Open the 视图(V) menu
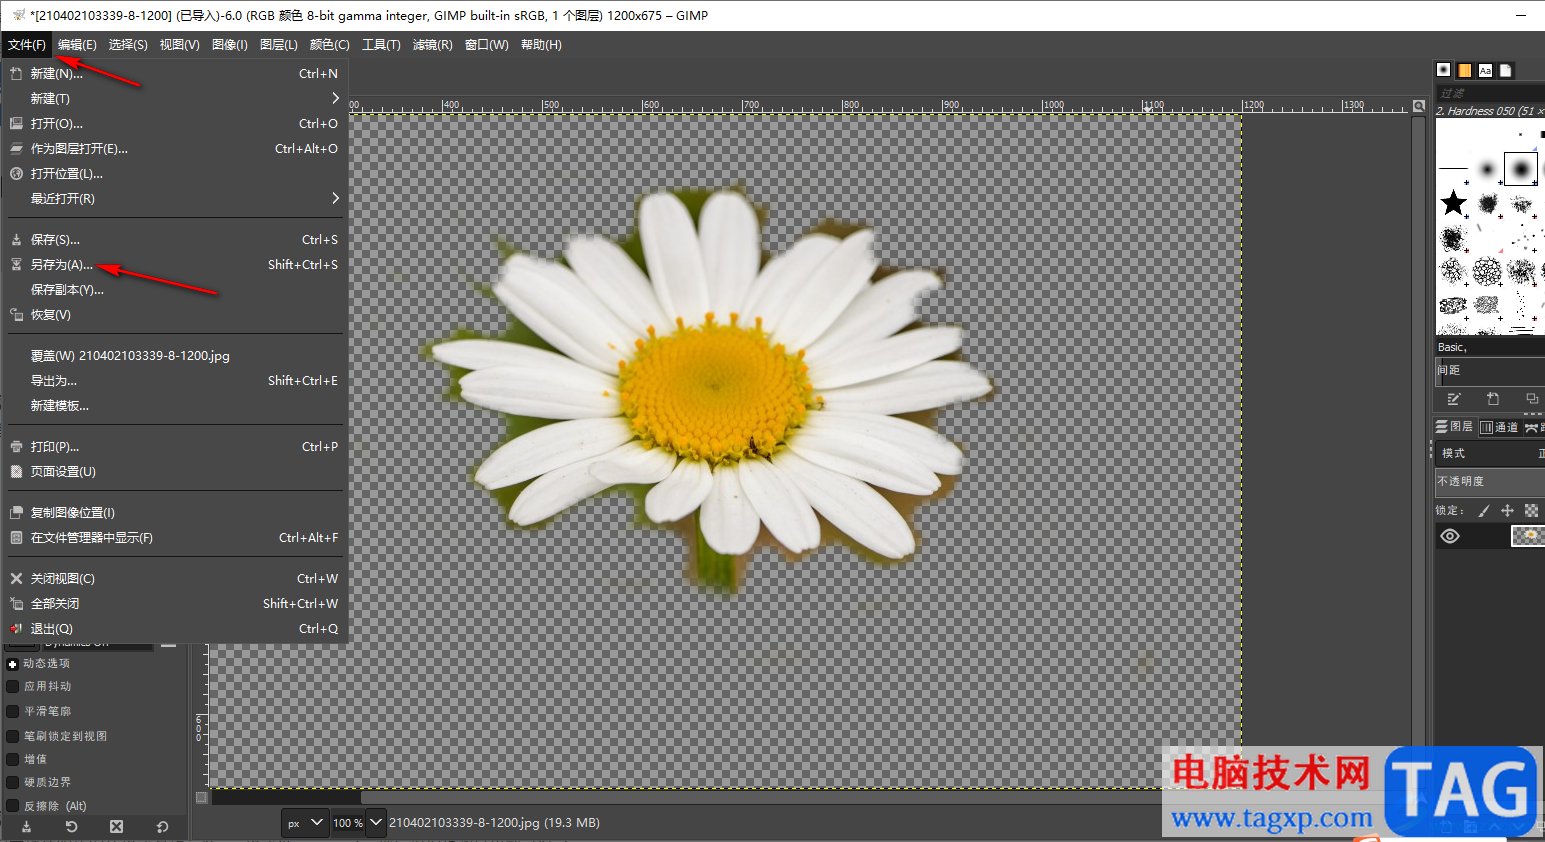 coord(180,44)
